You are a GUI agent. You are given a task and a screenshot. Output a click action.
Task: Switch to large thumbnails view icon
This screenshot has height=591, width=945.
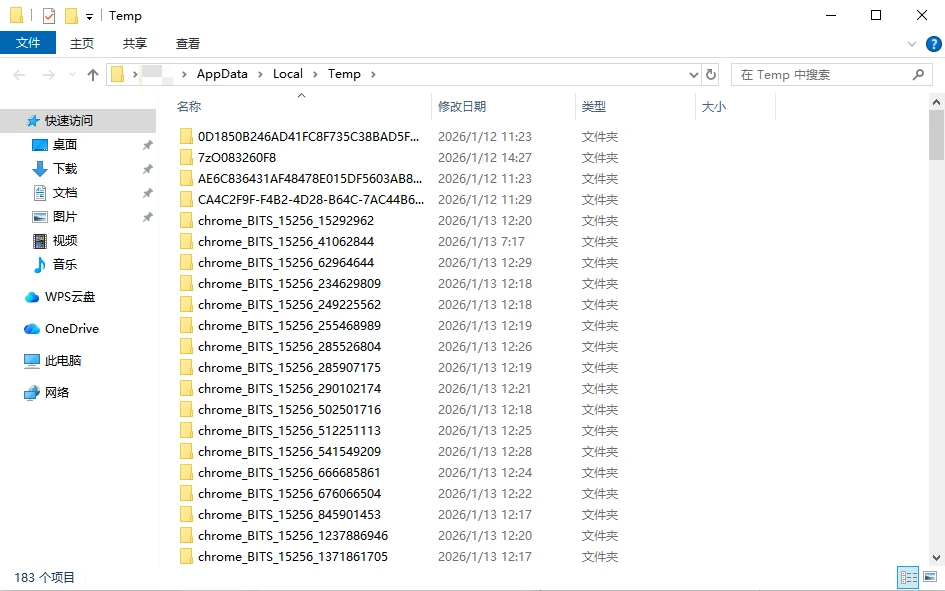point(930,577)
